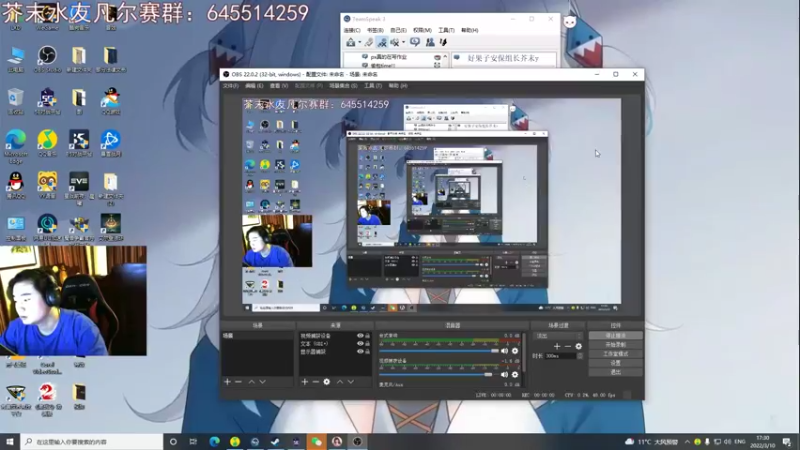The height and width of the screenshot is (450, 800).
Task: Open transition properties gear icon
Action: tap(579, 346)
